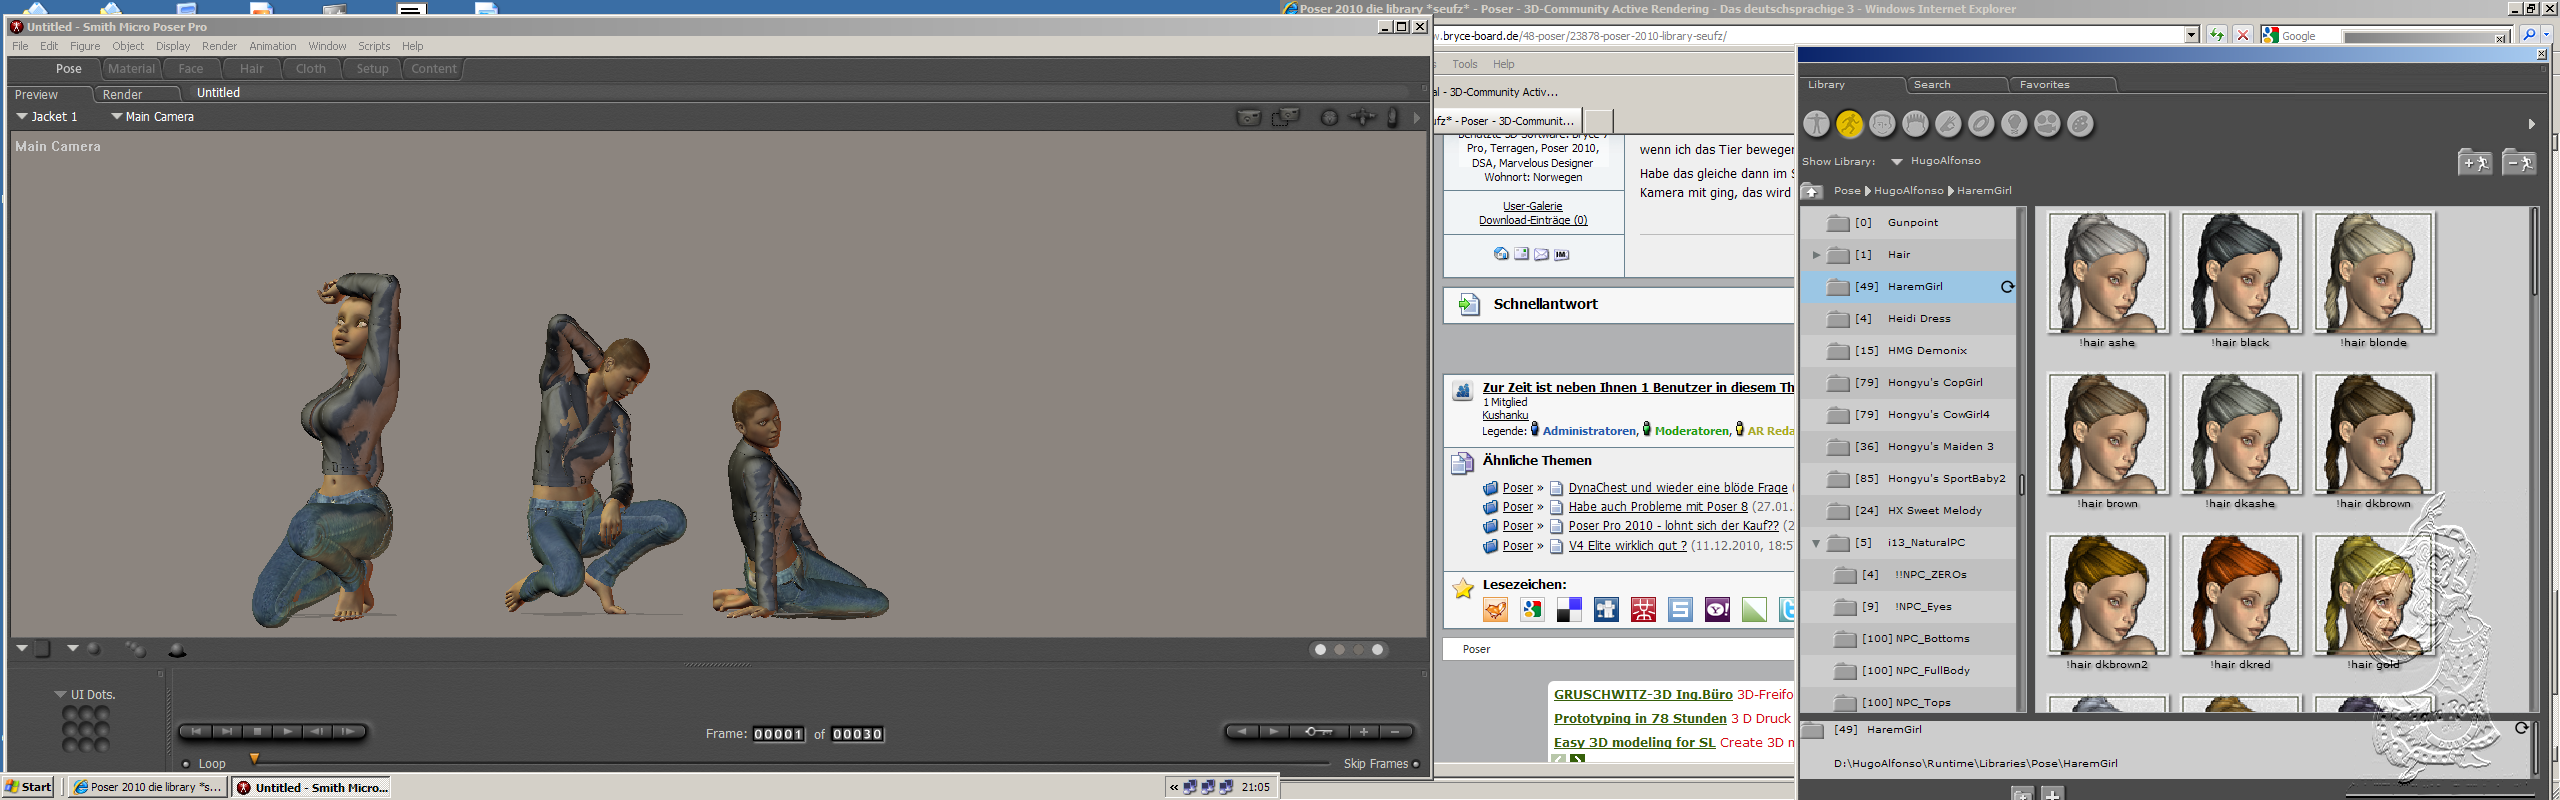Open the Materials palette library category icon
The image size is (2560, 800).
(2080, 124)
